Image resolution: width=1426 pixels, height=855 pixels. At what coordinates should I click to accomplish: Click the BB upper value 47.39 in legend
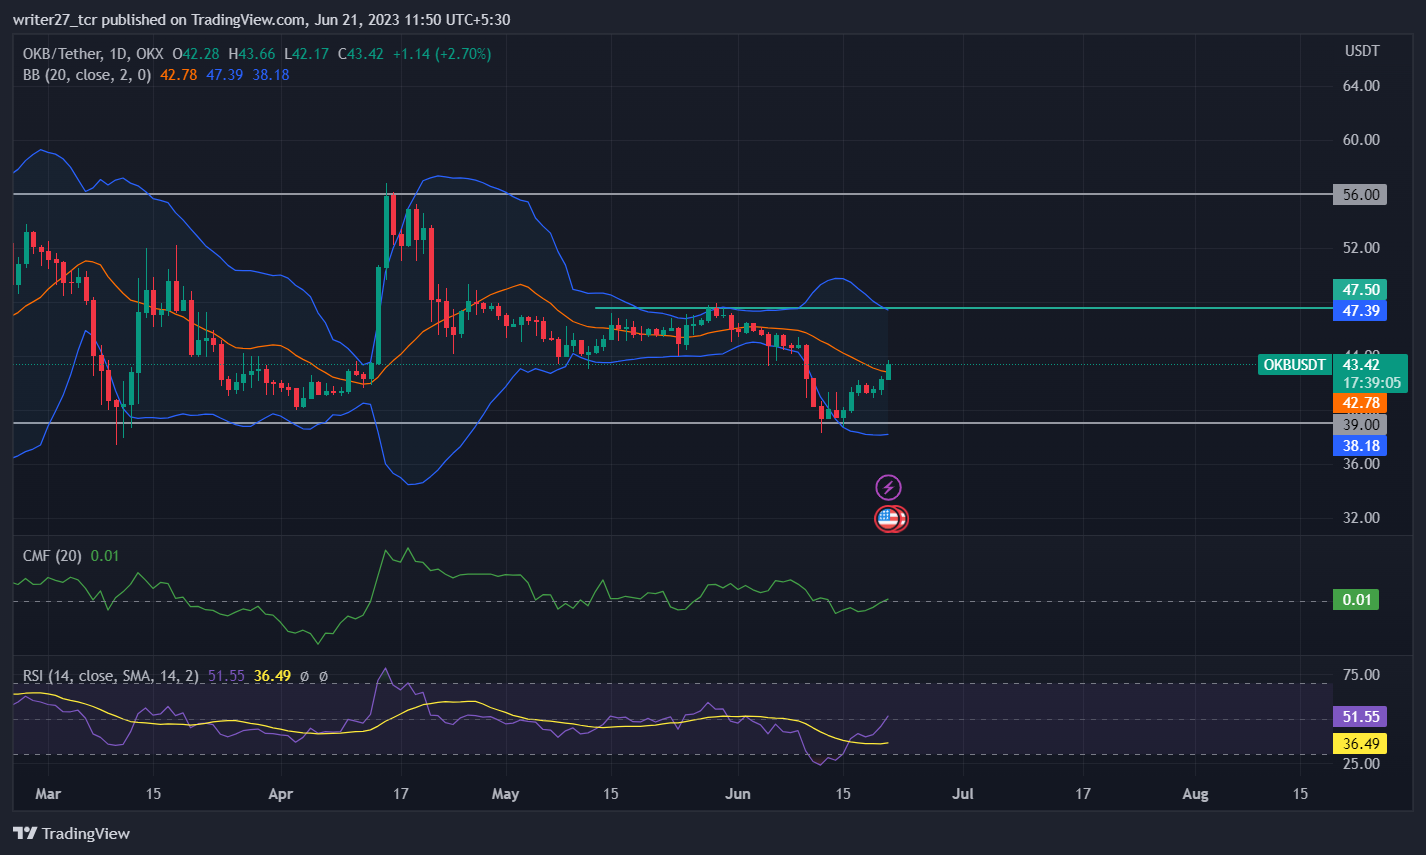pos(225,74)
